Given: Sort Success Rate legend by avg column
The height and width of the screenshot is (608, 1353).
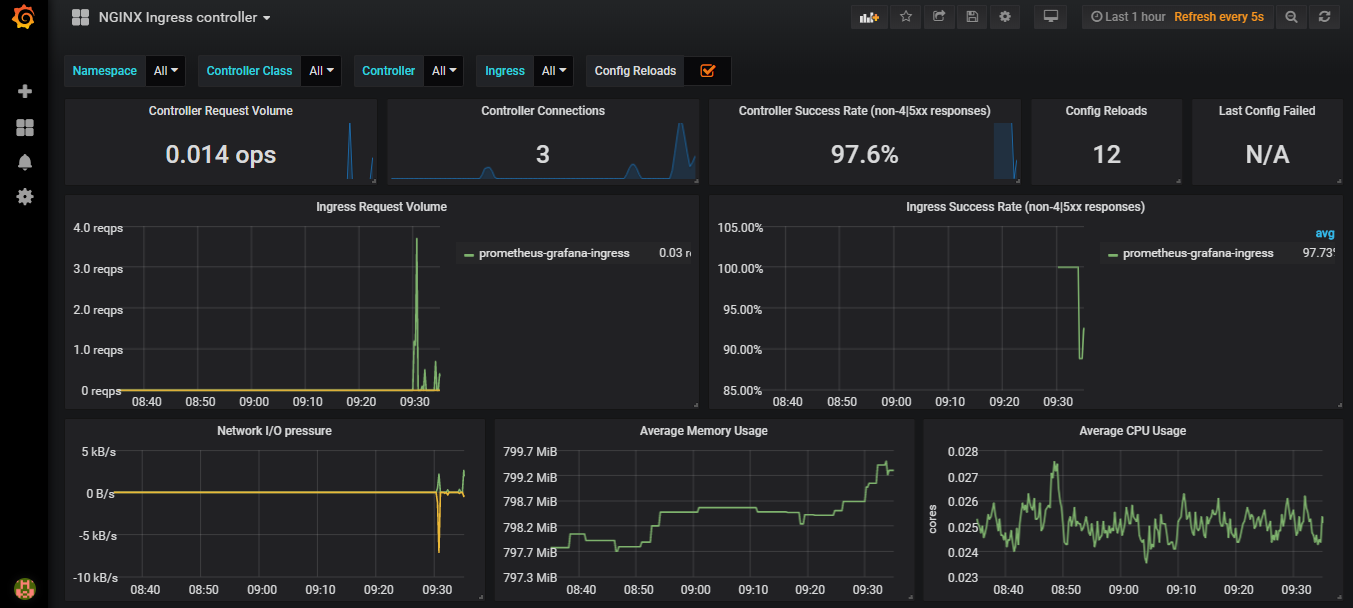Looking at the screenshot, I should [x=1325, y=233].
